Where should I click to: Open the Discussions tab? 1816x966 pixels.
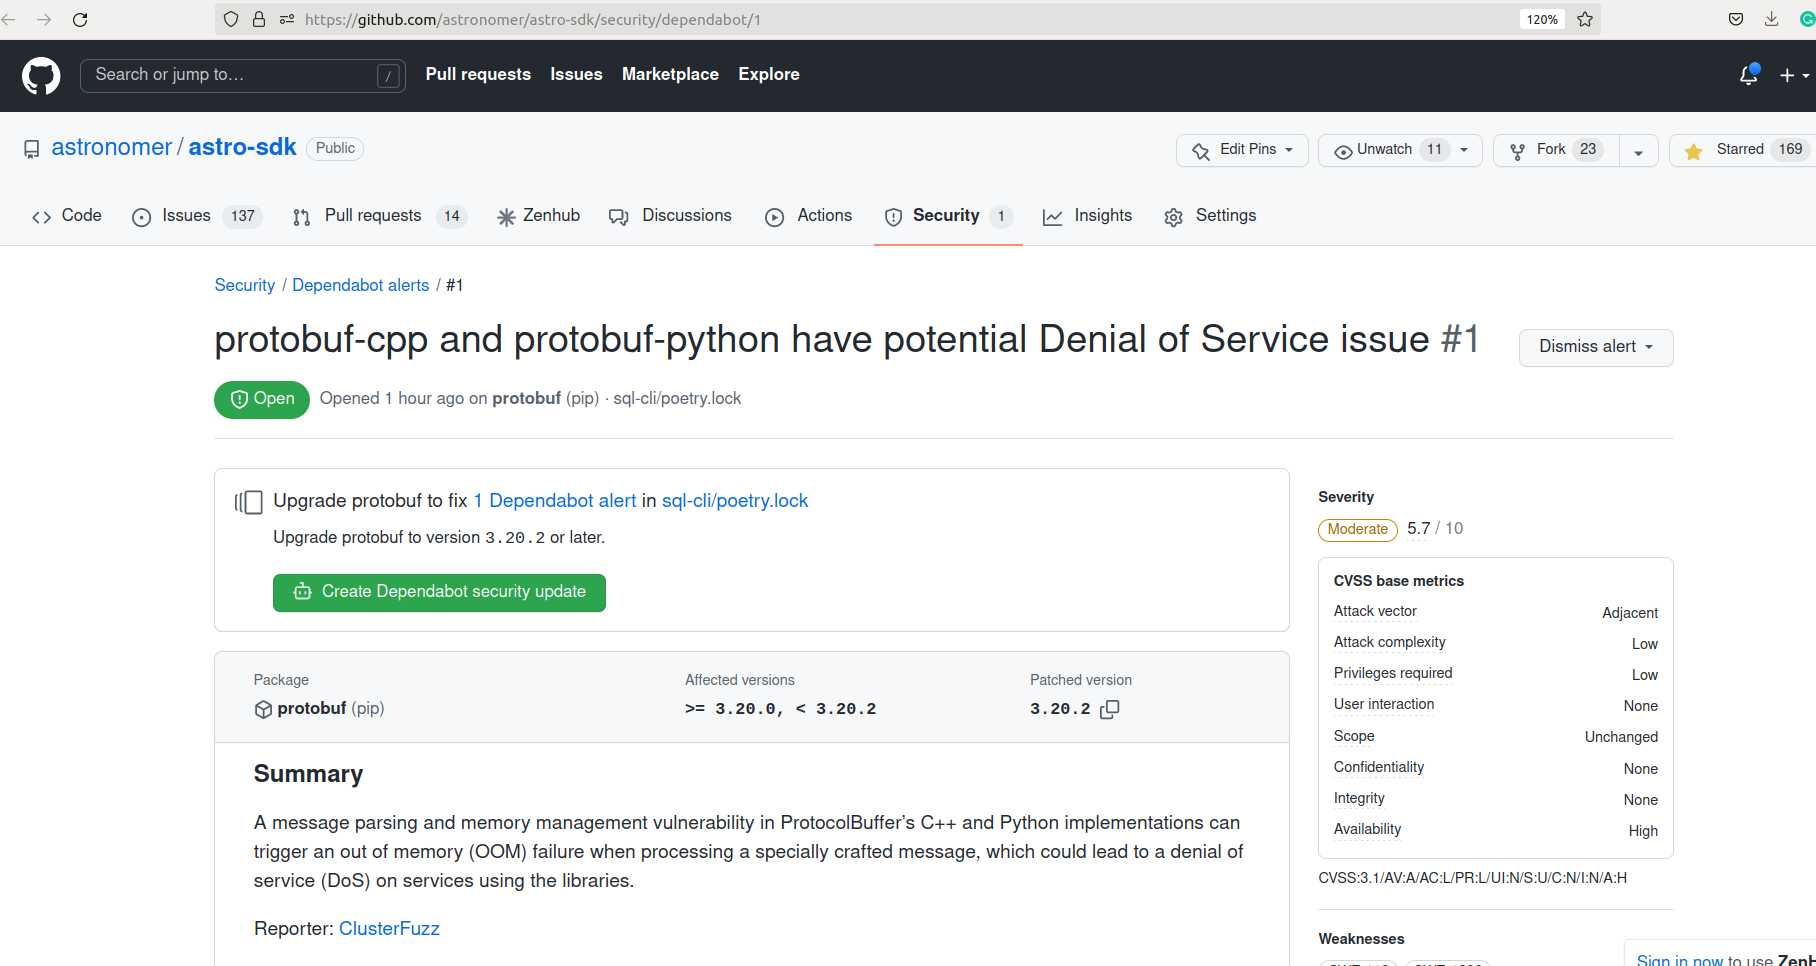pos(671,216)
